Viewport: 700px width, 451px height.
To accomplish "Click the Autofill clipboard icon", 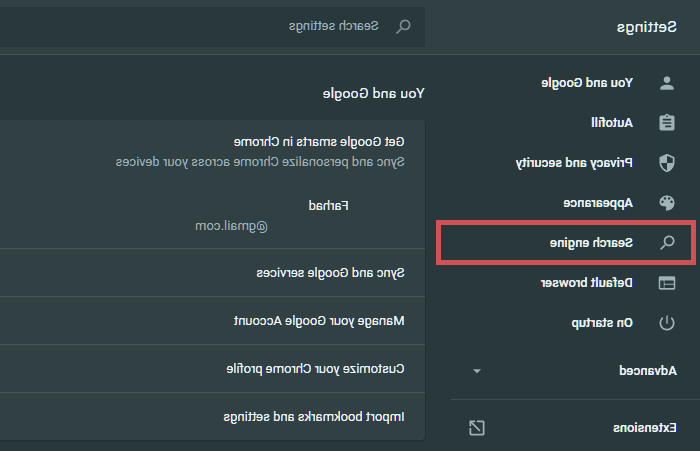I will click(666, 123).
